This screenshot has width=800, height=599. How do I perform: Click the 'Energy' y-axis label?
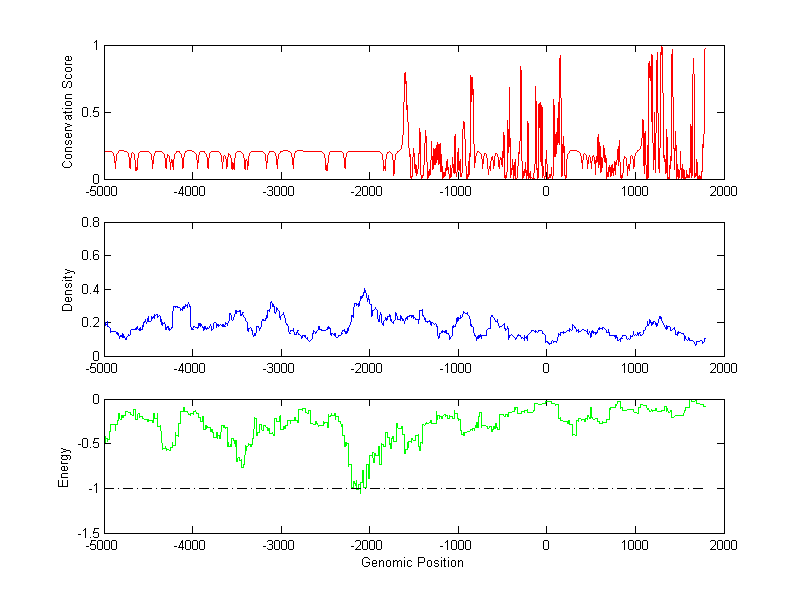[x=64, y=467]
